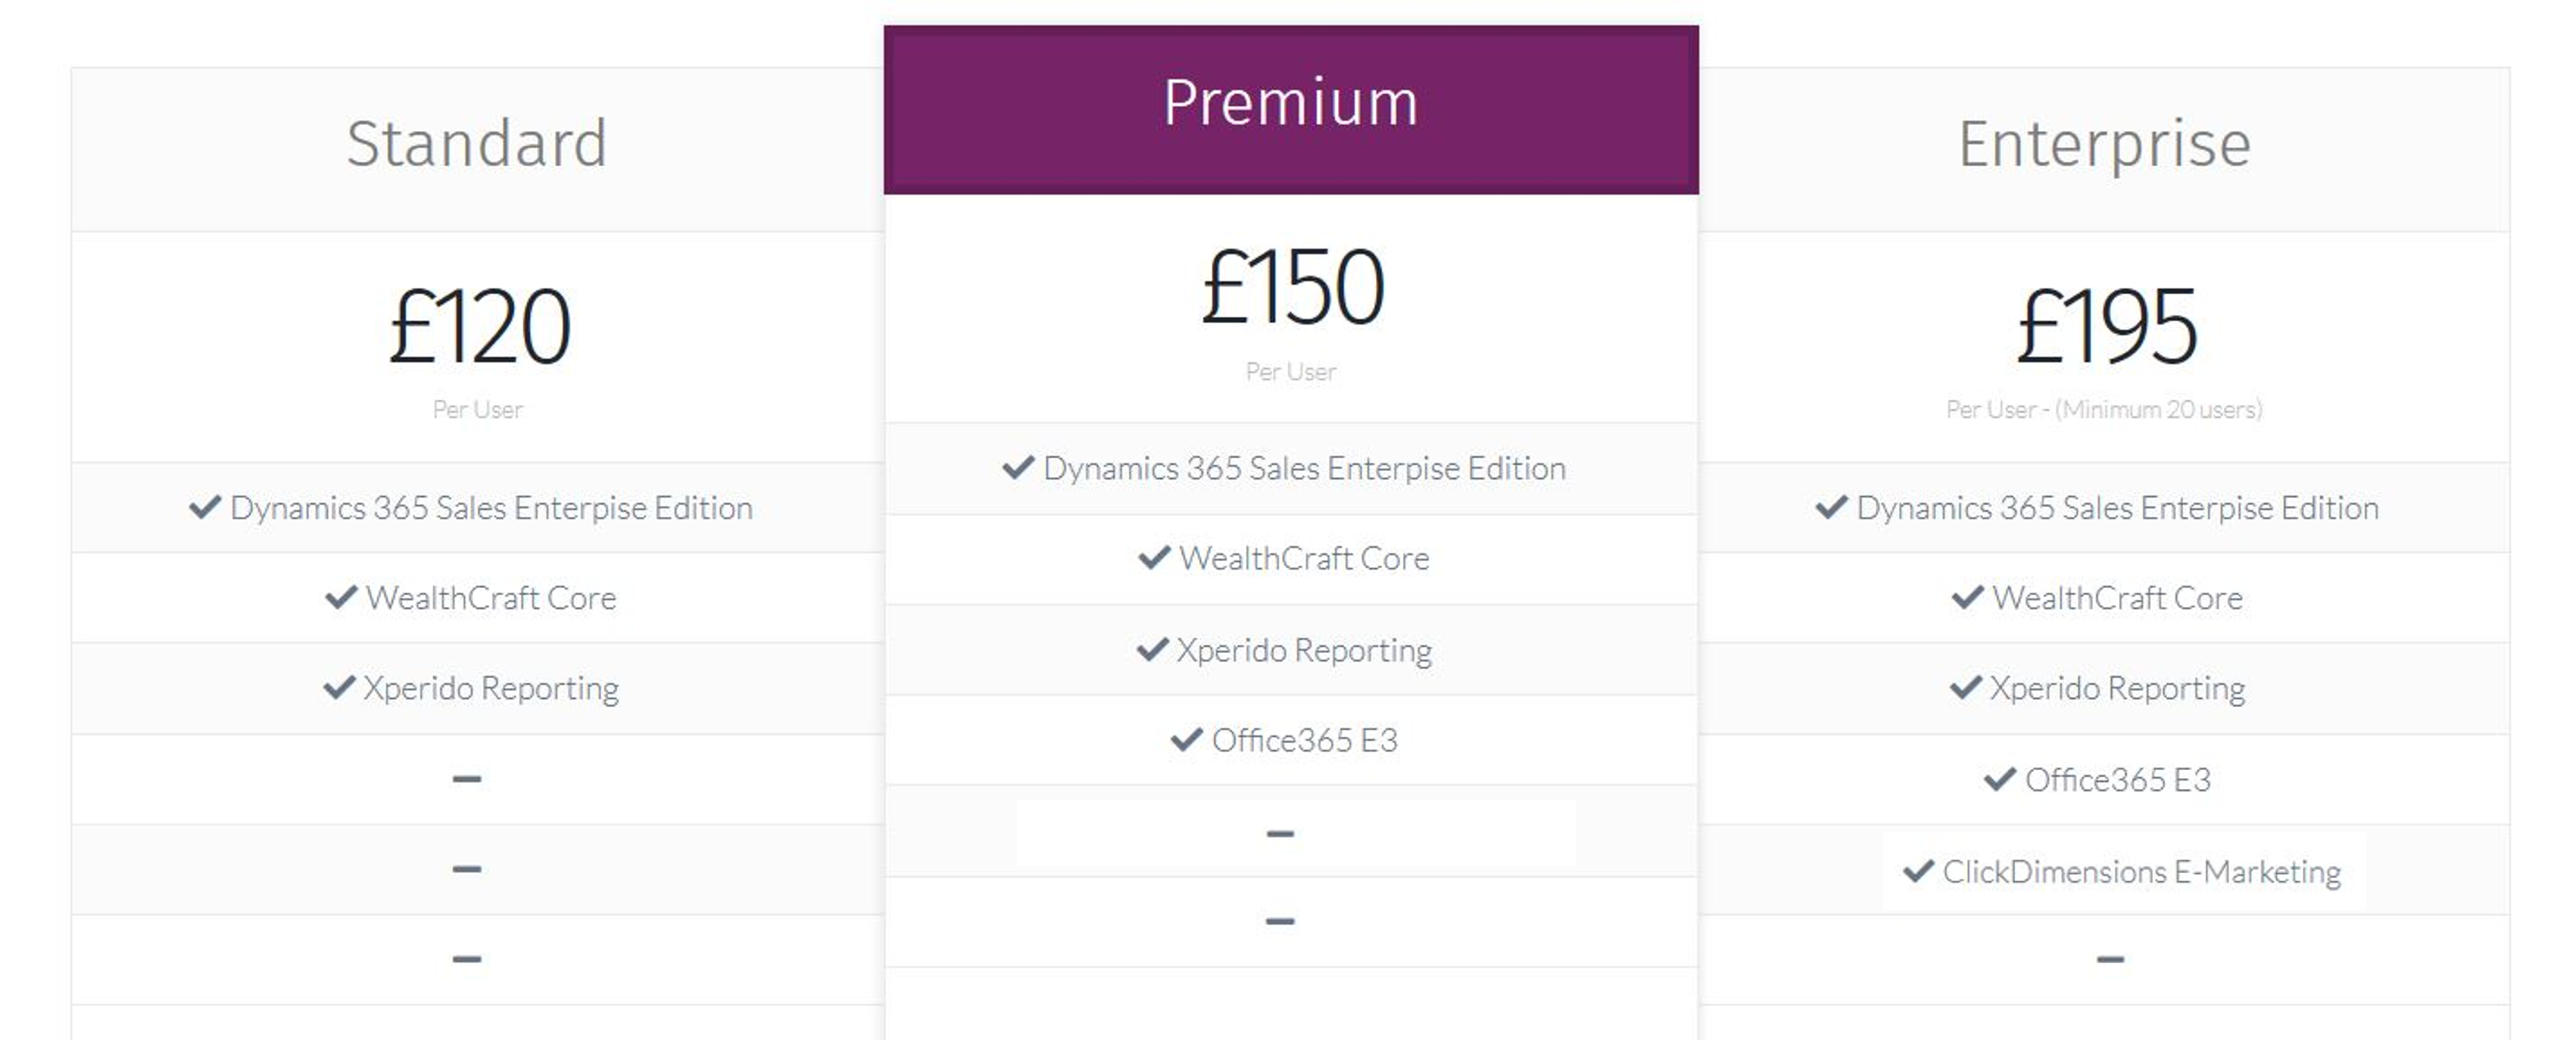Click Standard Xperido Reporting feature text

pyautogui.click(x=491, y=689)
